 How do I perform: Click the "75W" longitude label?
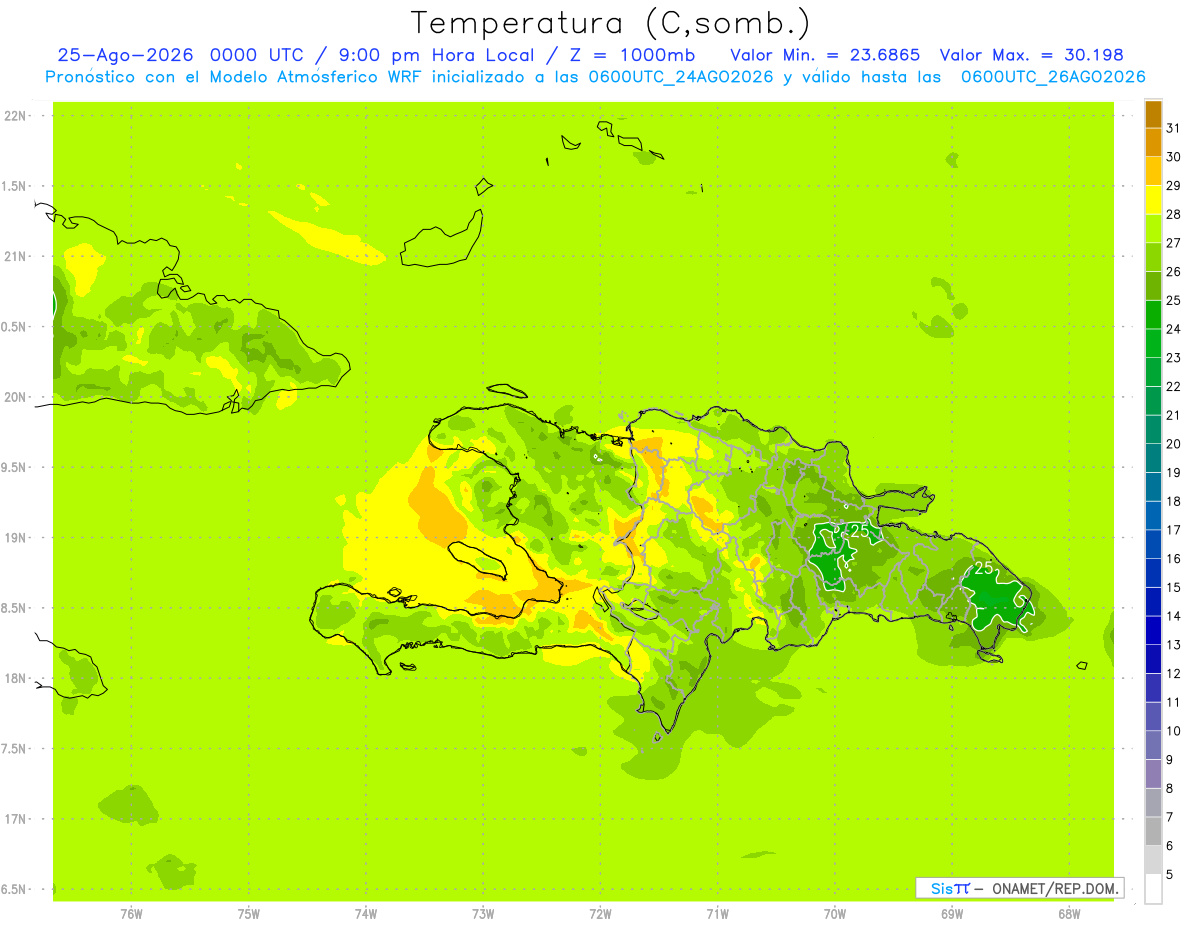248,913
